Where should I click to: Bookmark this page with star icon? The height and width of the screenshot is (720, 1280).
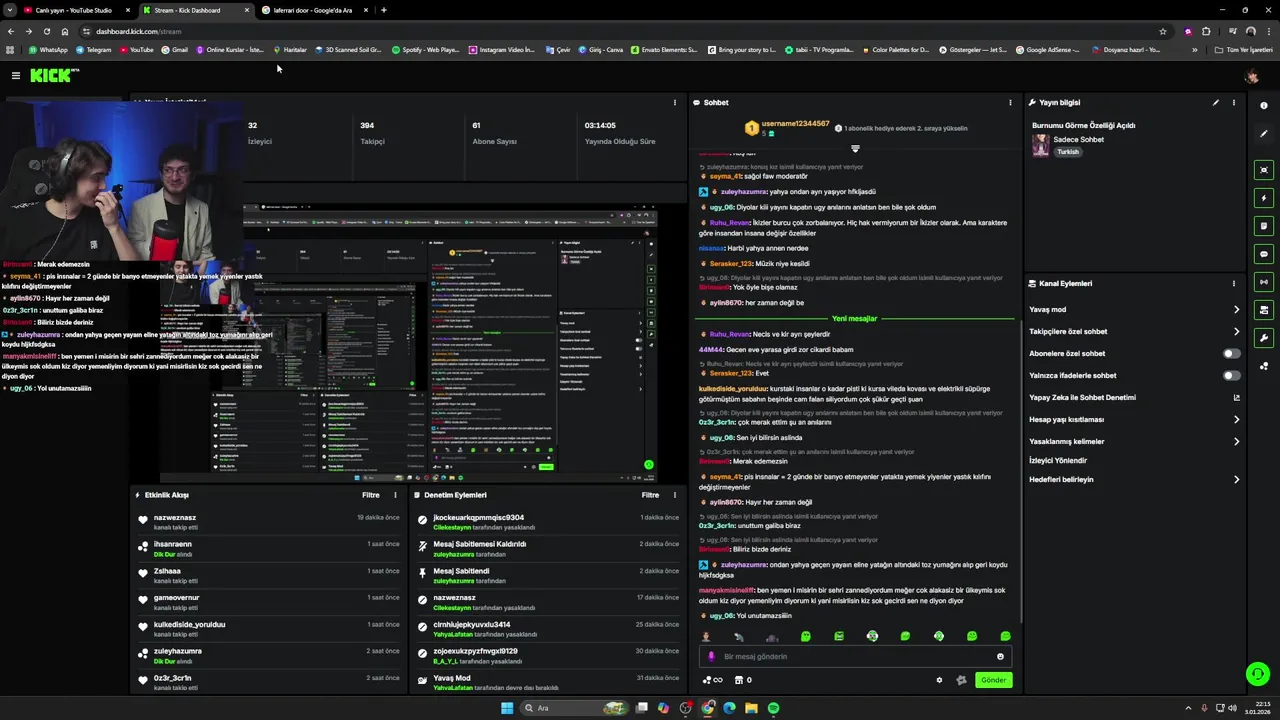coord(1163,31)
